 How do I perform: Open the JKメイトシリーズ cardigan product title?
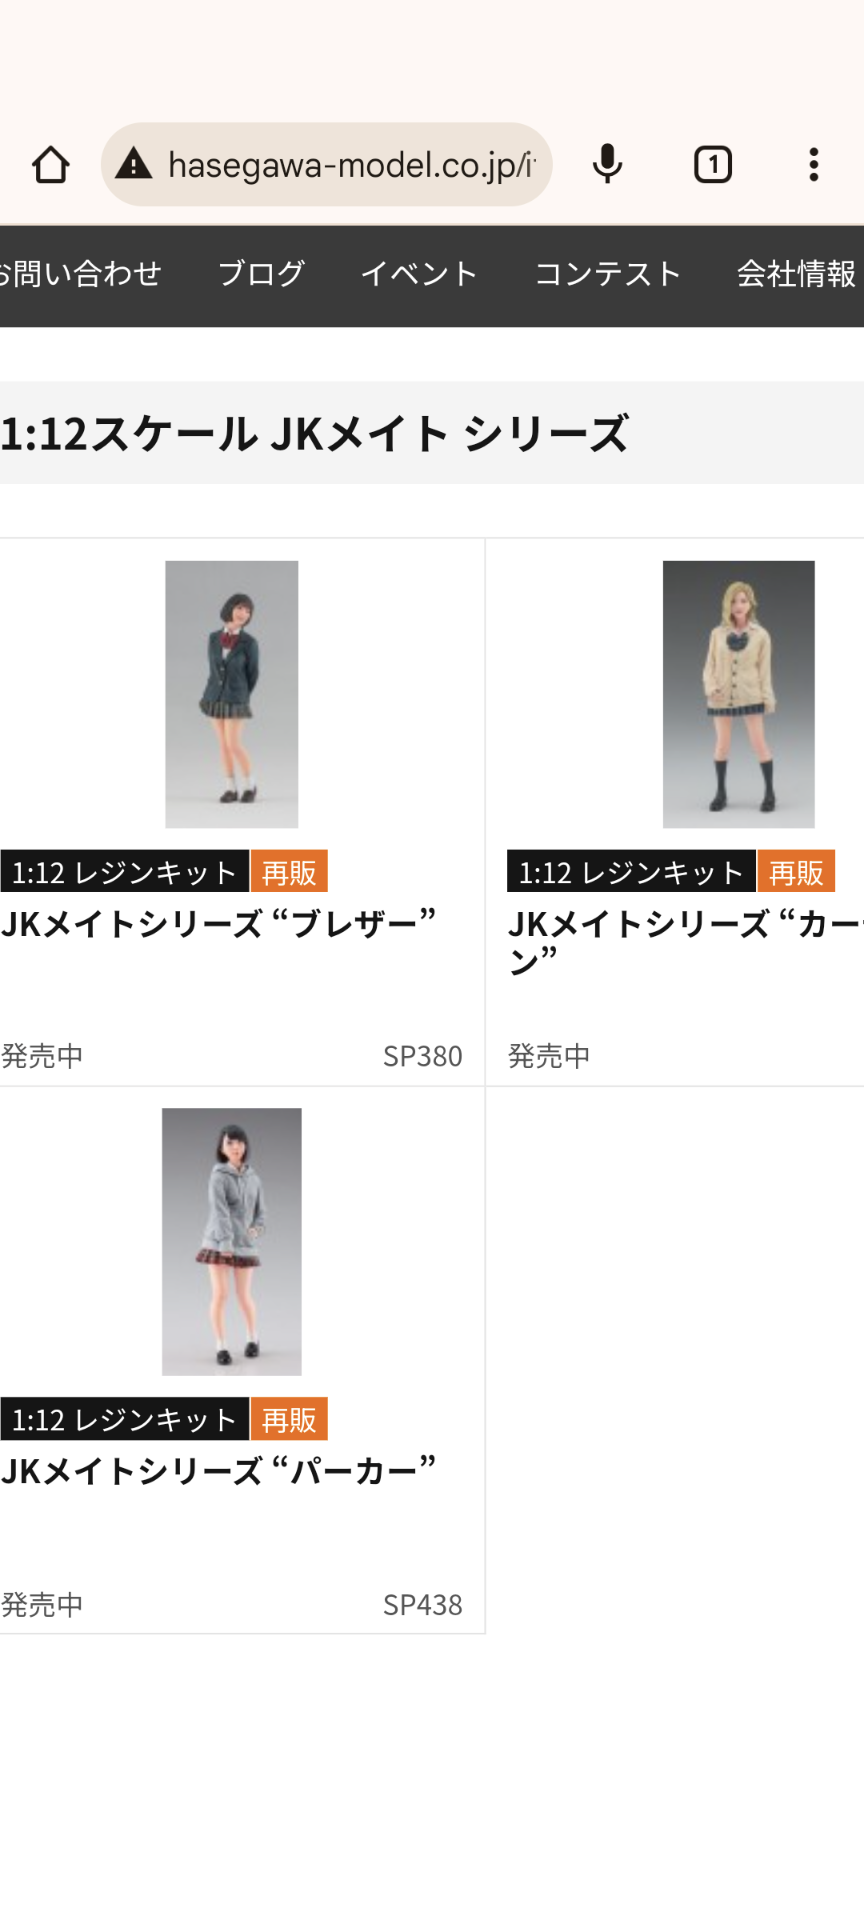[686, 942]
